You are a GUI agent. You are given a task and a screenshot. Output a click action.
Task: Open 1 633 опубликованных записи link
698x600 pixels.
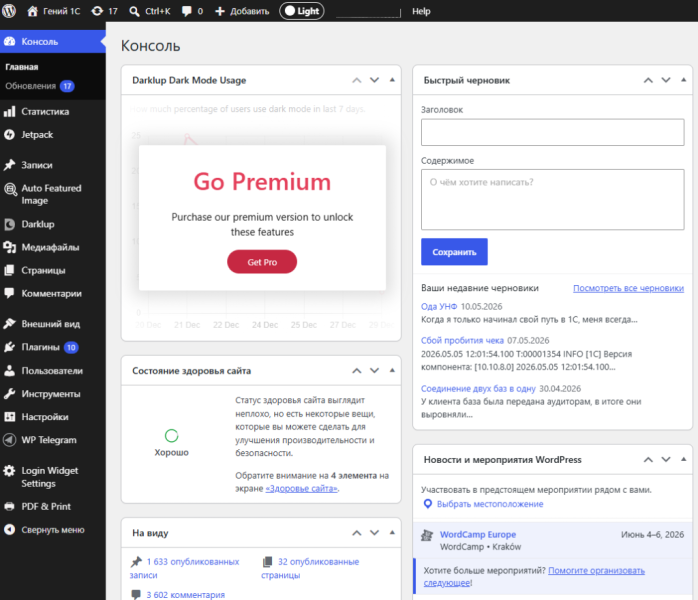pyautogui.click(x=184, y=568)
